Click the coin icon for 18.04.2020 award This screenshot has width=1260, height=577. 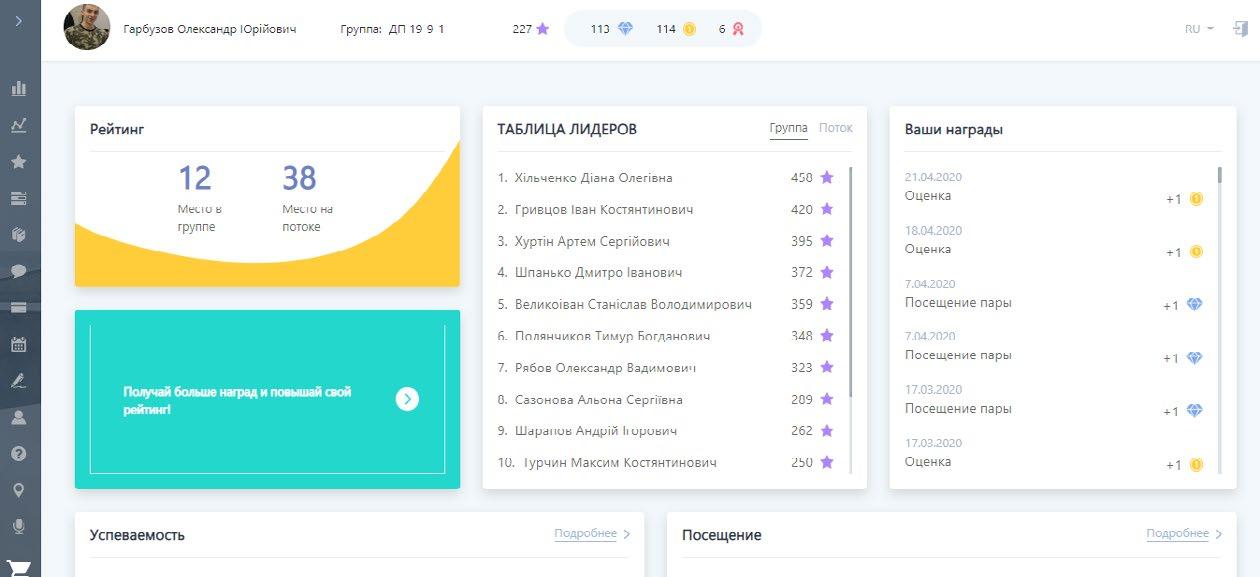1196,252
